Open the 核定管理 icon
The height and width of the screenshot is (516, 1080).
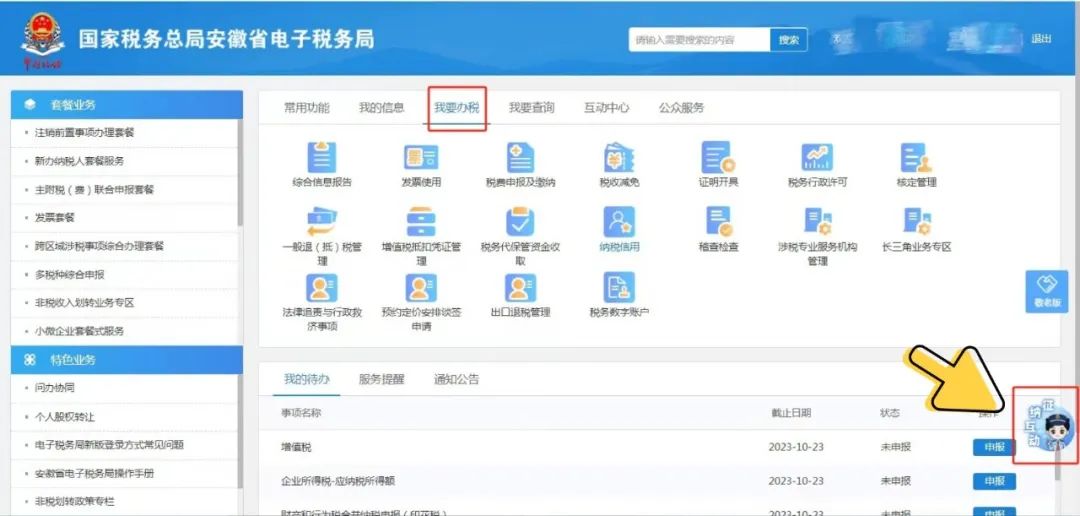(916, 159)
